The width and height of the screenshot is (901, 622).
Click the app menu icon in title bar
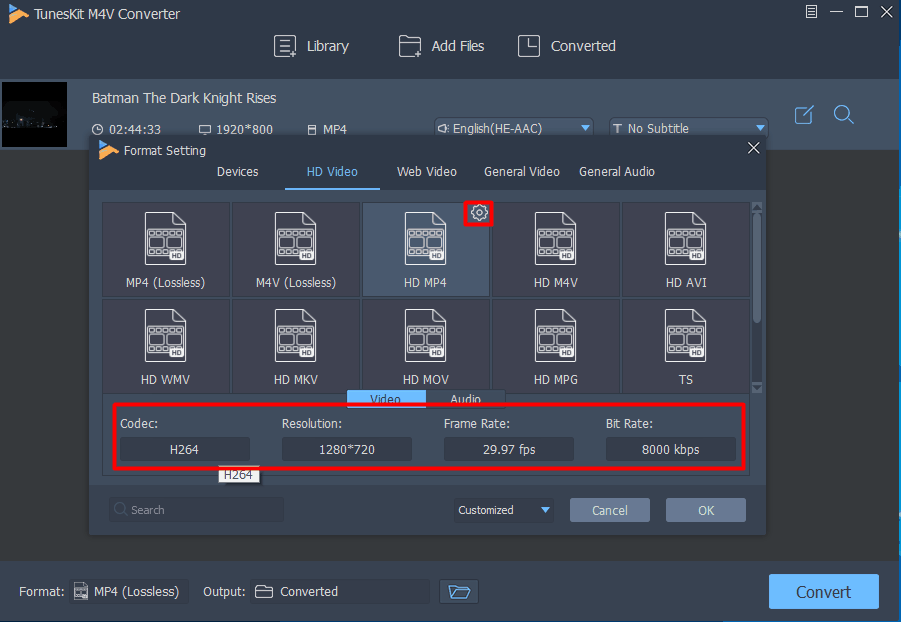tap(811, 11)
